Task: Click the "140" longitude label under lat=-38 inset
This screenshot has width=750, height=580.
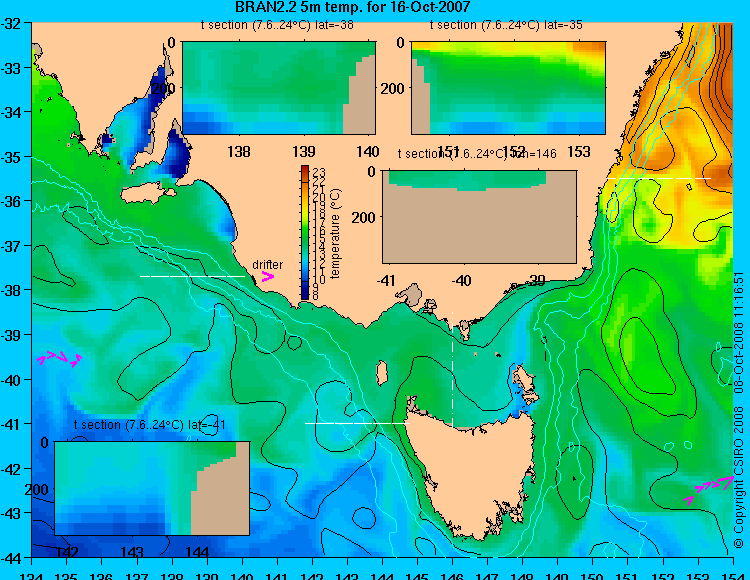Action: pos(368,152)
